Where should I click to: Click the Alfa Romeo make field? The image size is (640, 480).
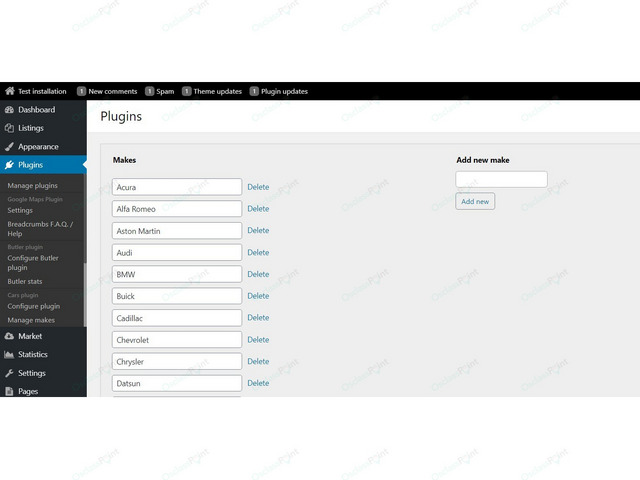(177, 209)
